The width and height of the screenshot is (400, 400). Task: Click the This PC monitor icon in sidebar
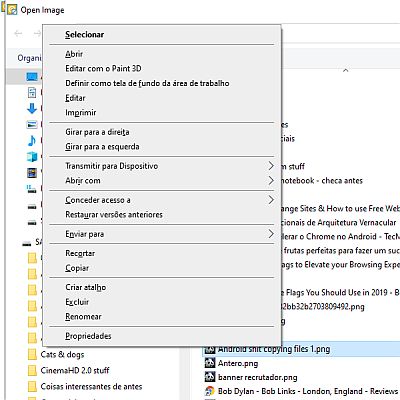32,77
